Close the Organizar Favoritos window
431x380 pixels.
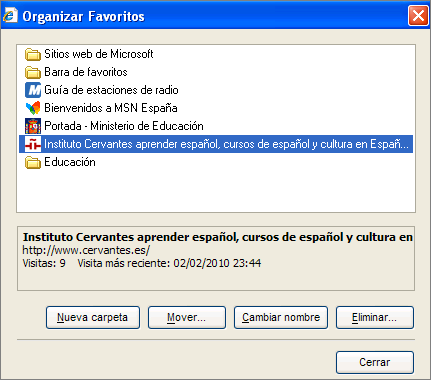[x=418, y=15]
